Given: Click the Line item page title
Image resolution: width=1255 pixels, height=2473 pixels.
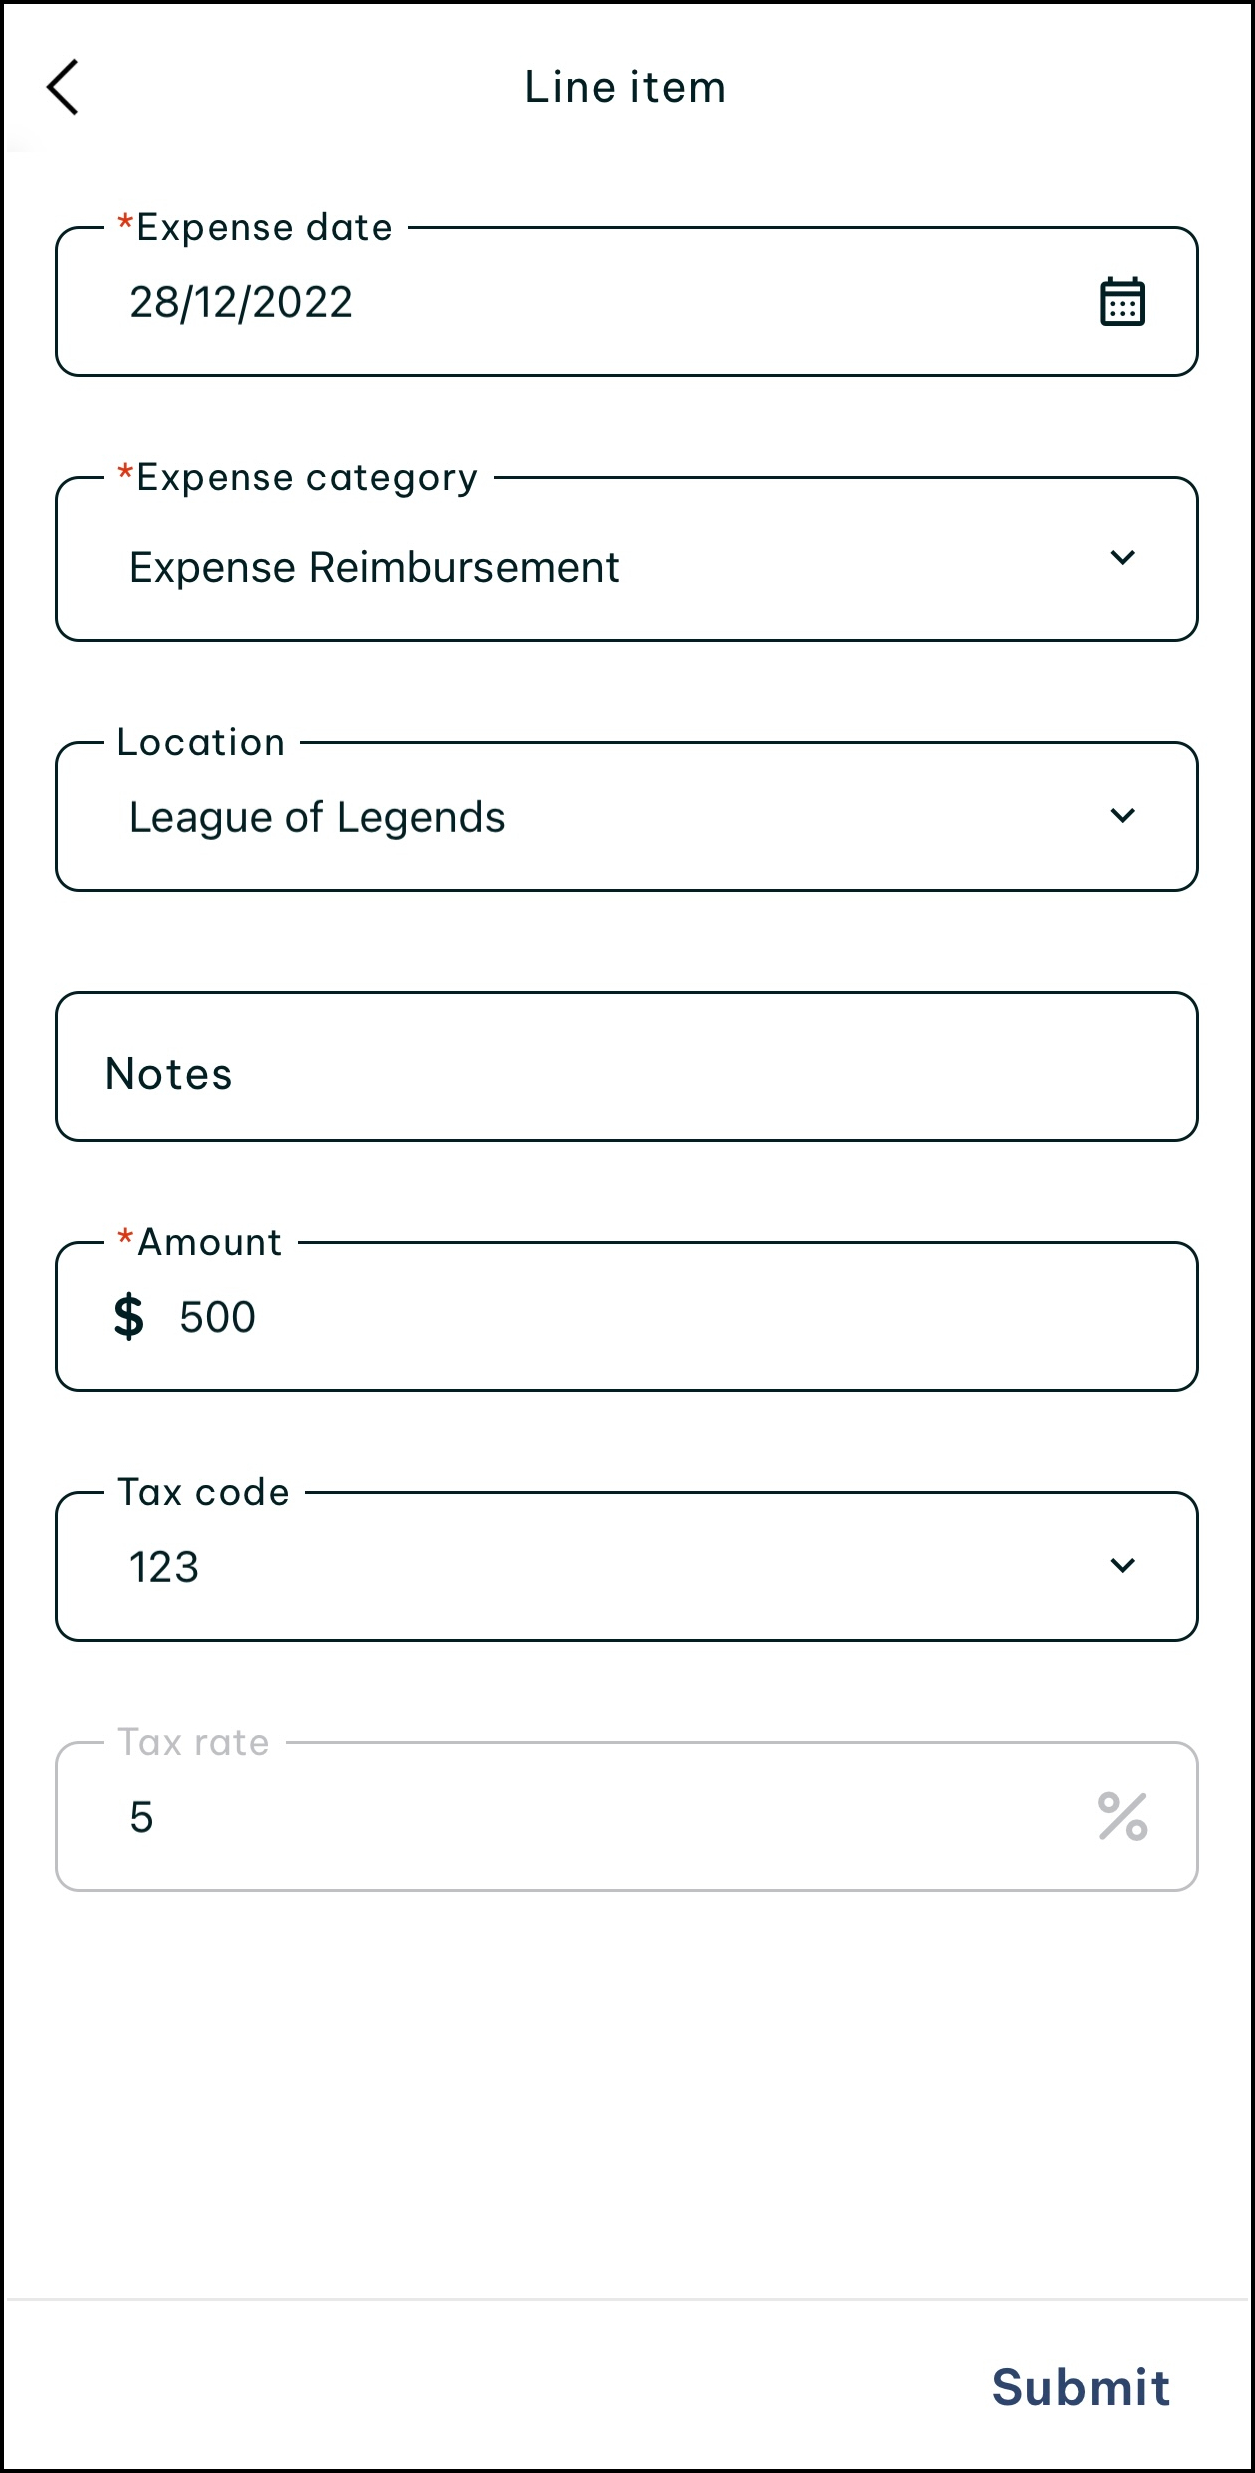Looking at the screenshot, I should (626, 88).
